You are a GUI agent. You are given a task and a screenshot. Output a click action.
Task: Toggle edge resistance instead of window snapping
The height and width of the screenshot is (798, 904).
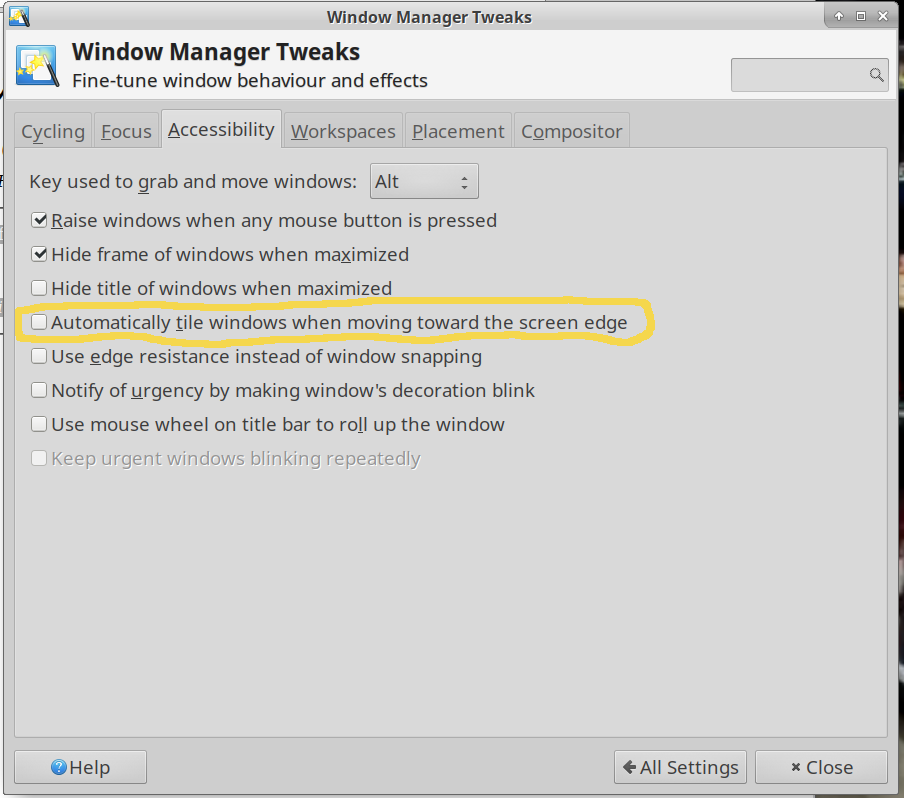click(39, 356)
